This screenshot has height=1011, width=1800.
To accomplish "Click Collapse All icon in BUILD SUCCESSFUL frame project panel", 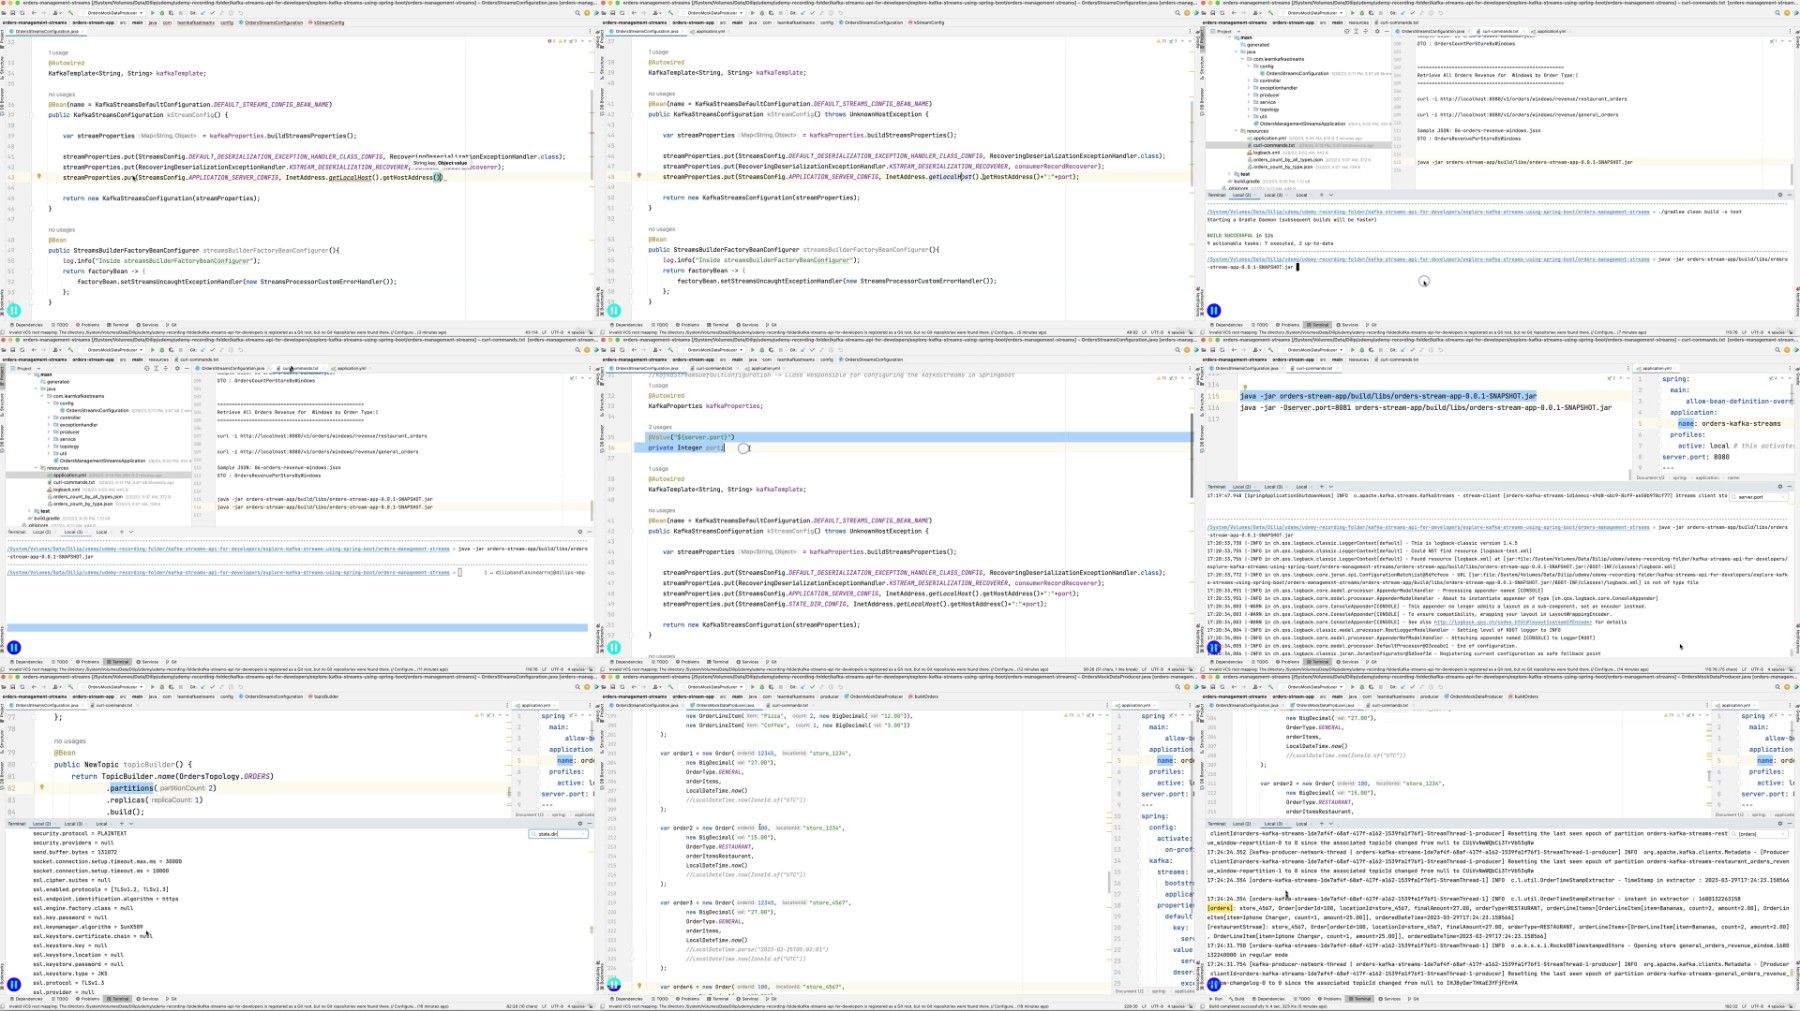I will tap(1365, 31).
